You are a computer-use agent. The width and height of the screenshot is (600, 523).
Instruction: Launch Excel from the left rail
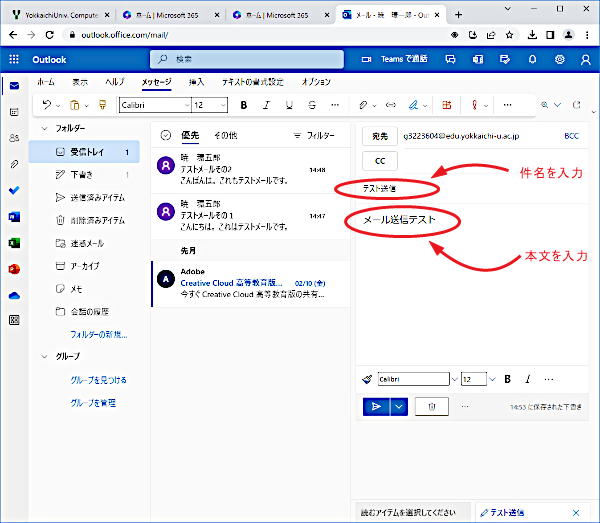pyautogui.click(x=14, y=243)
